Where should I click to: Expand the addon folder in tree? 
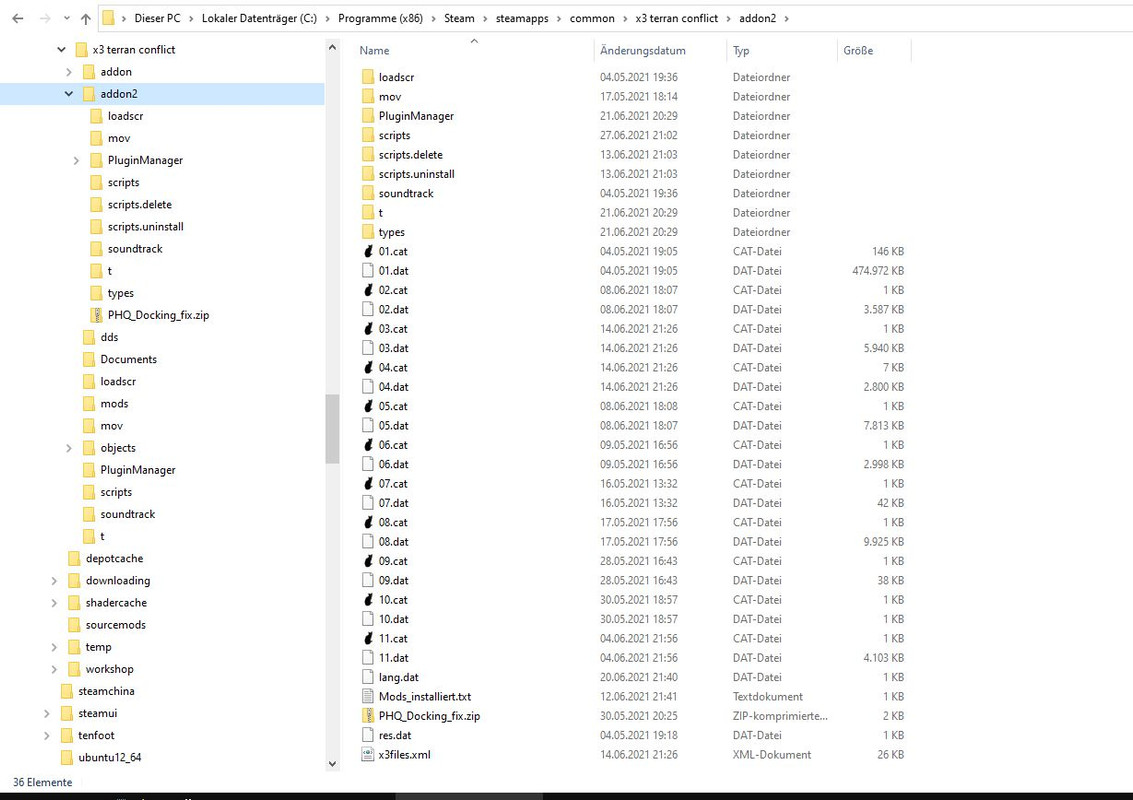69,72
